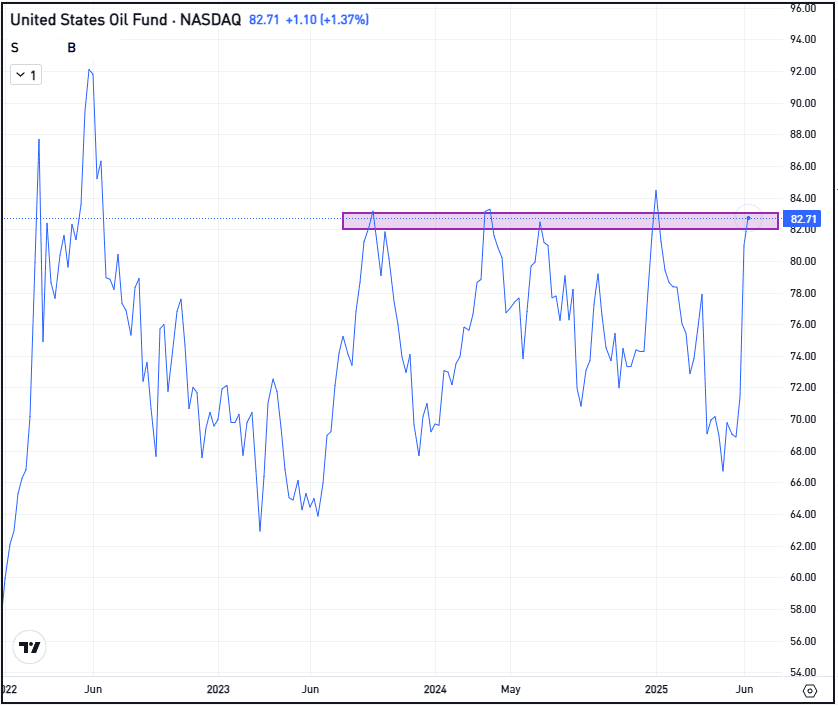Click the 2023 time axis label
The width and height of the screenshot is (838, 707).
pyautogui.click(x=218, y=689)
